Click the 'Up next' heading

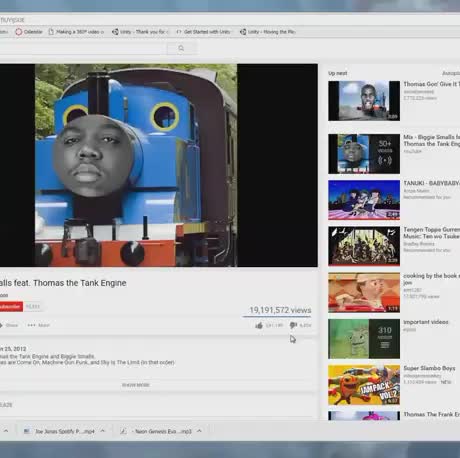(x=337, y=73)
